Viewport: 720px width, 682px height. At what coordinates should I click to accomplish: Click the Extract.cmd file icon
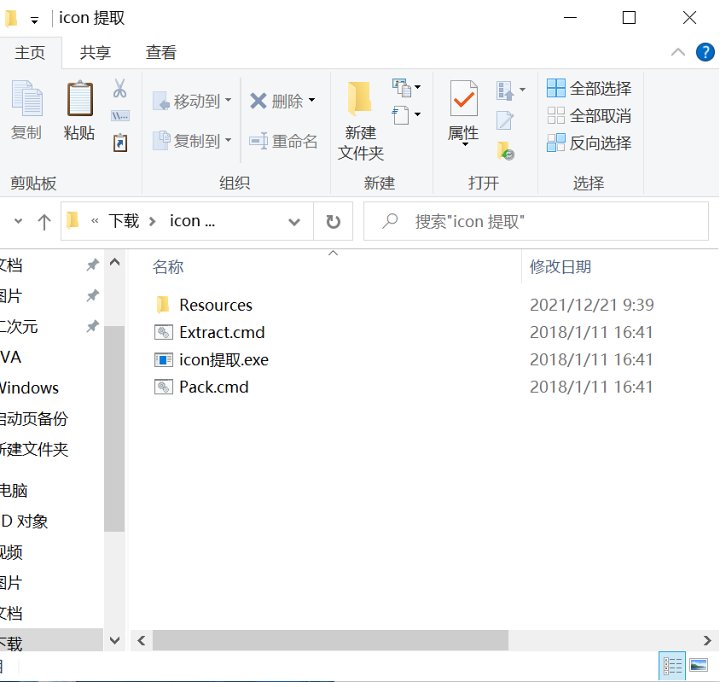click(x=163, y=332)
